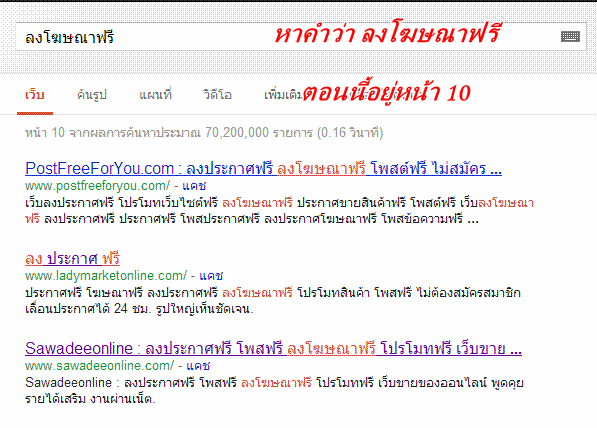Click the www.ladymarketonline.com/ green URL

pos(106,275)
